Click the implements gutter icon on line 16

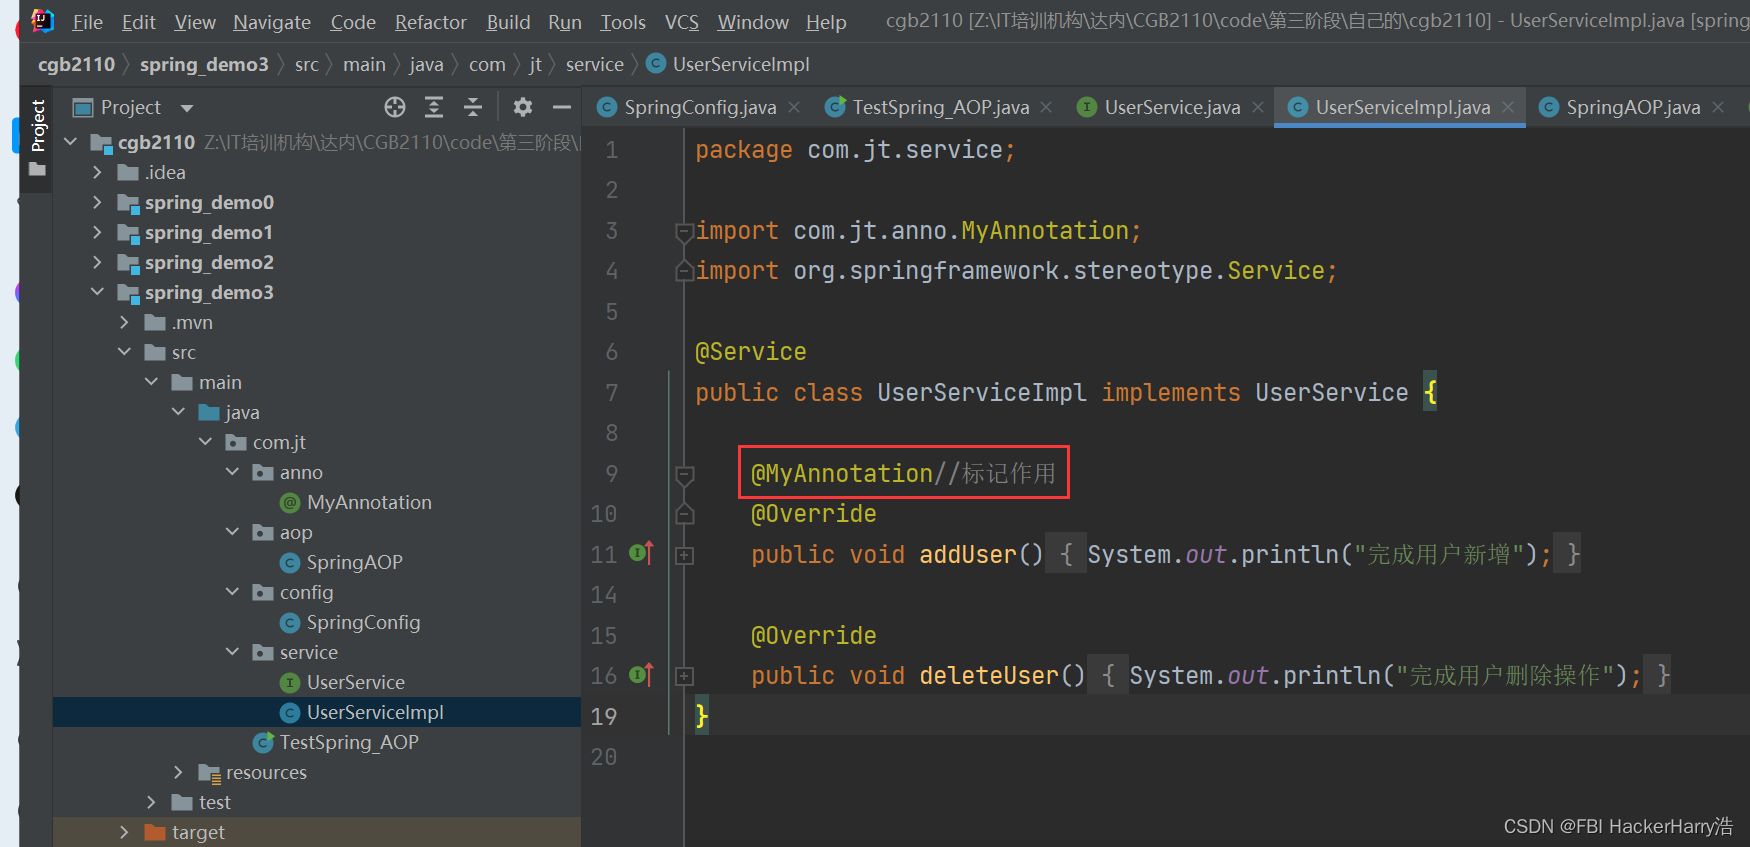(x=641, y=675)
